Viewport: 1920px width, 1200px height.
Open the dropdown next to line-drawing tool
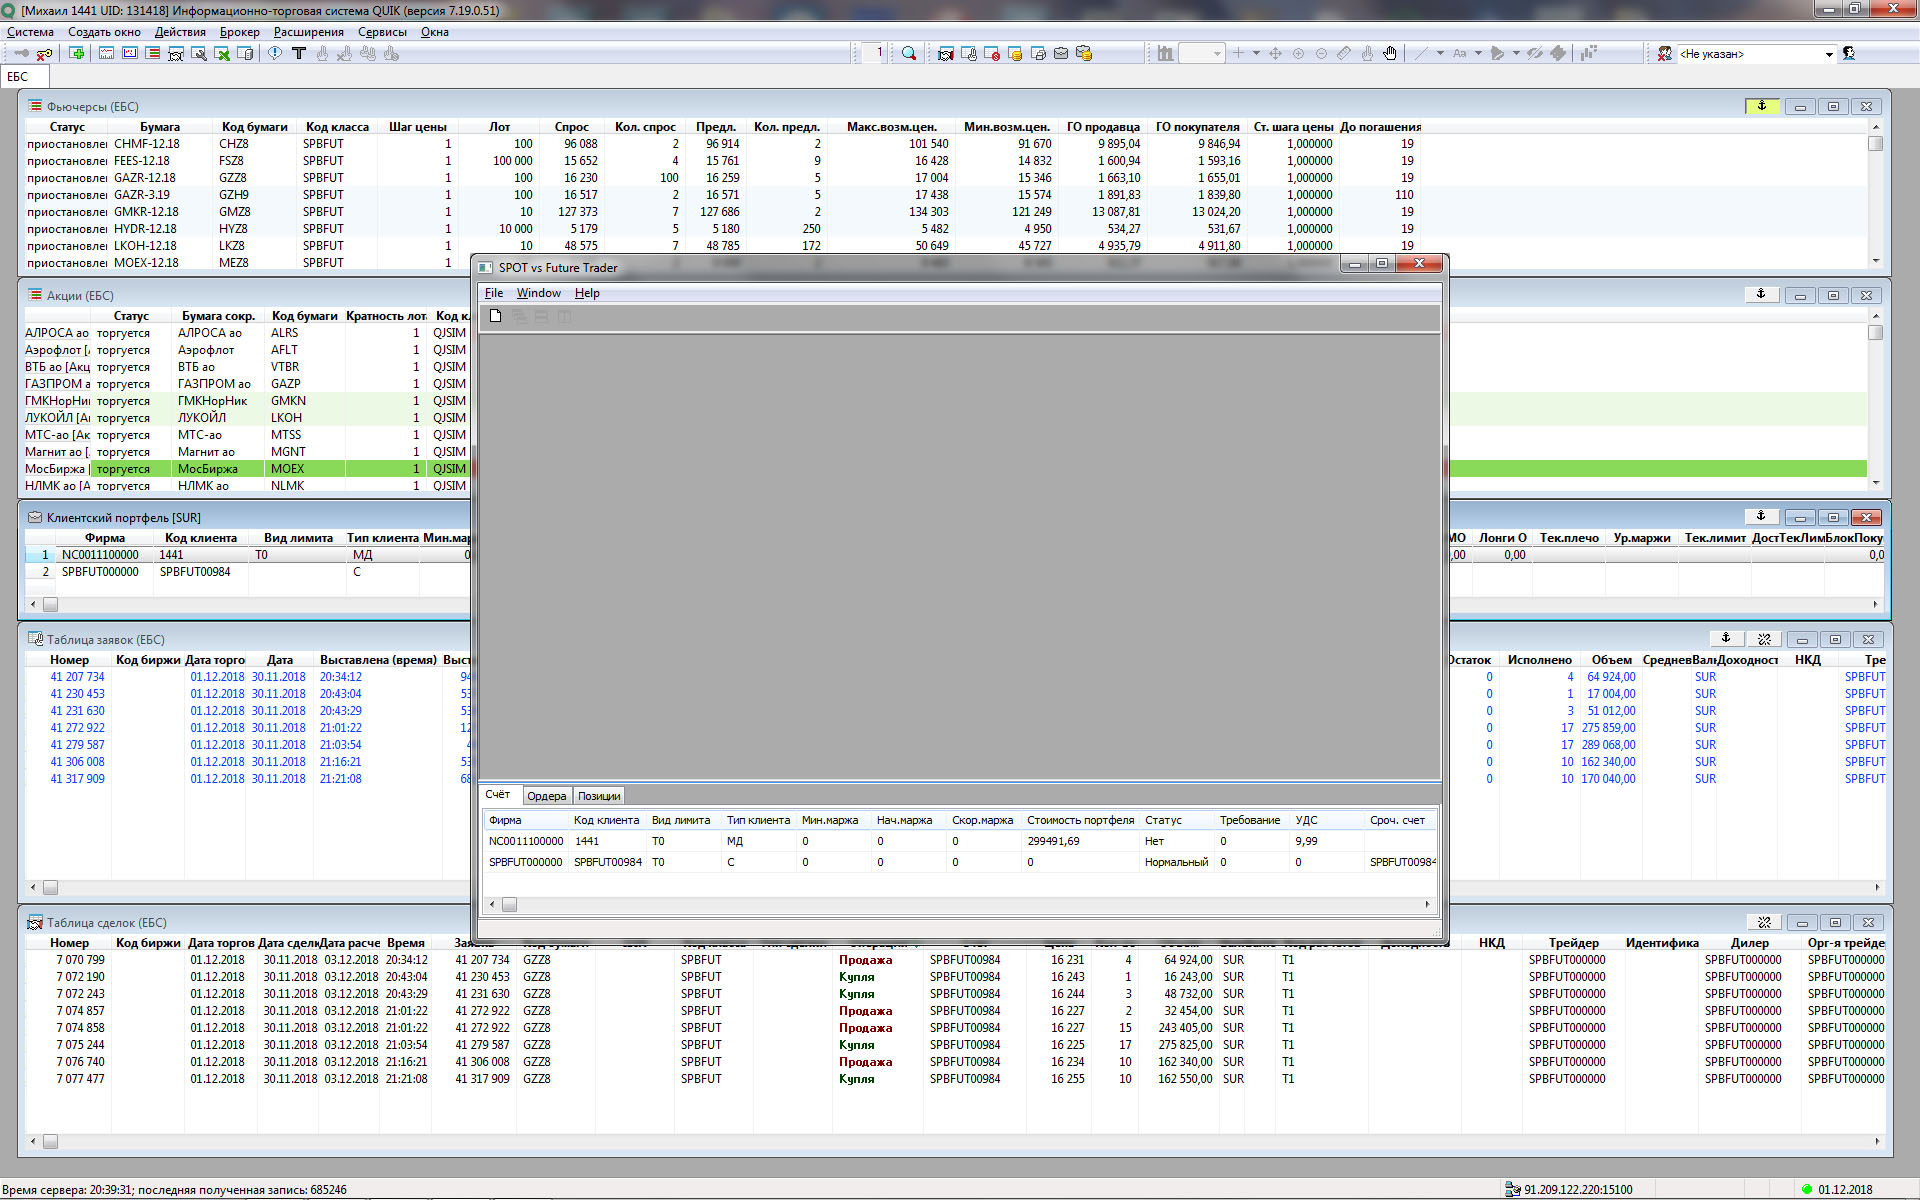point(1440,53)
